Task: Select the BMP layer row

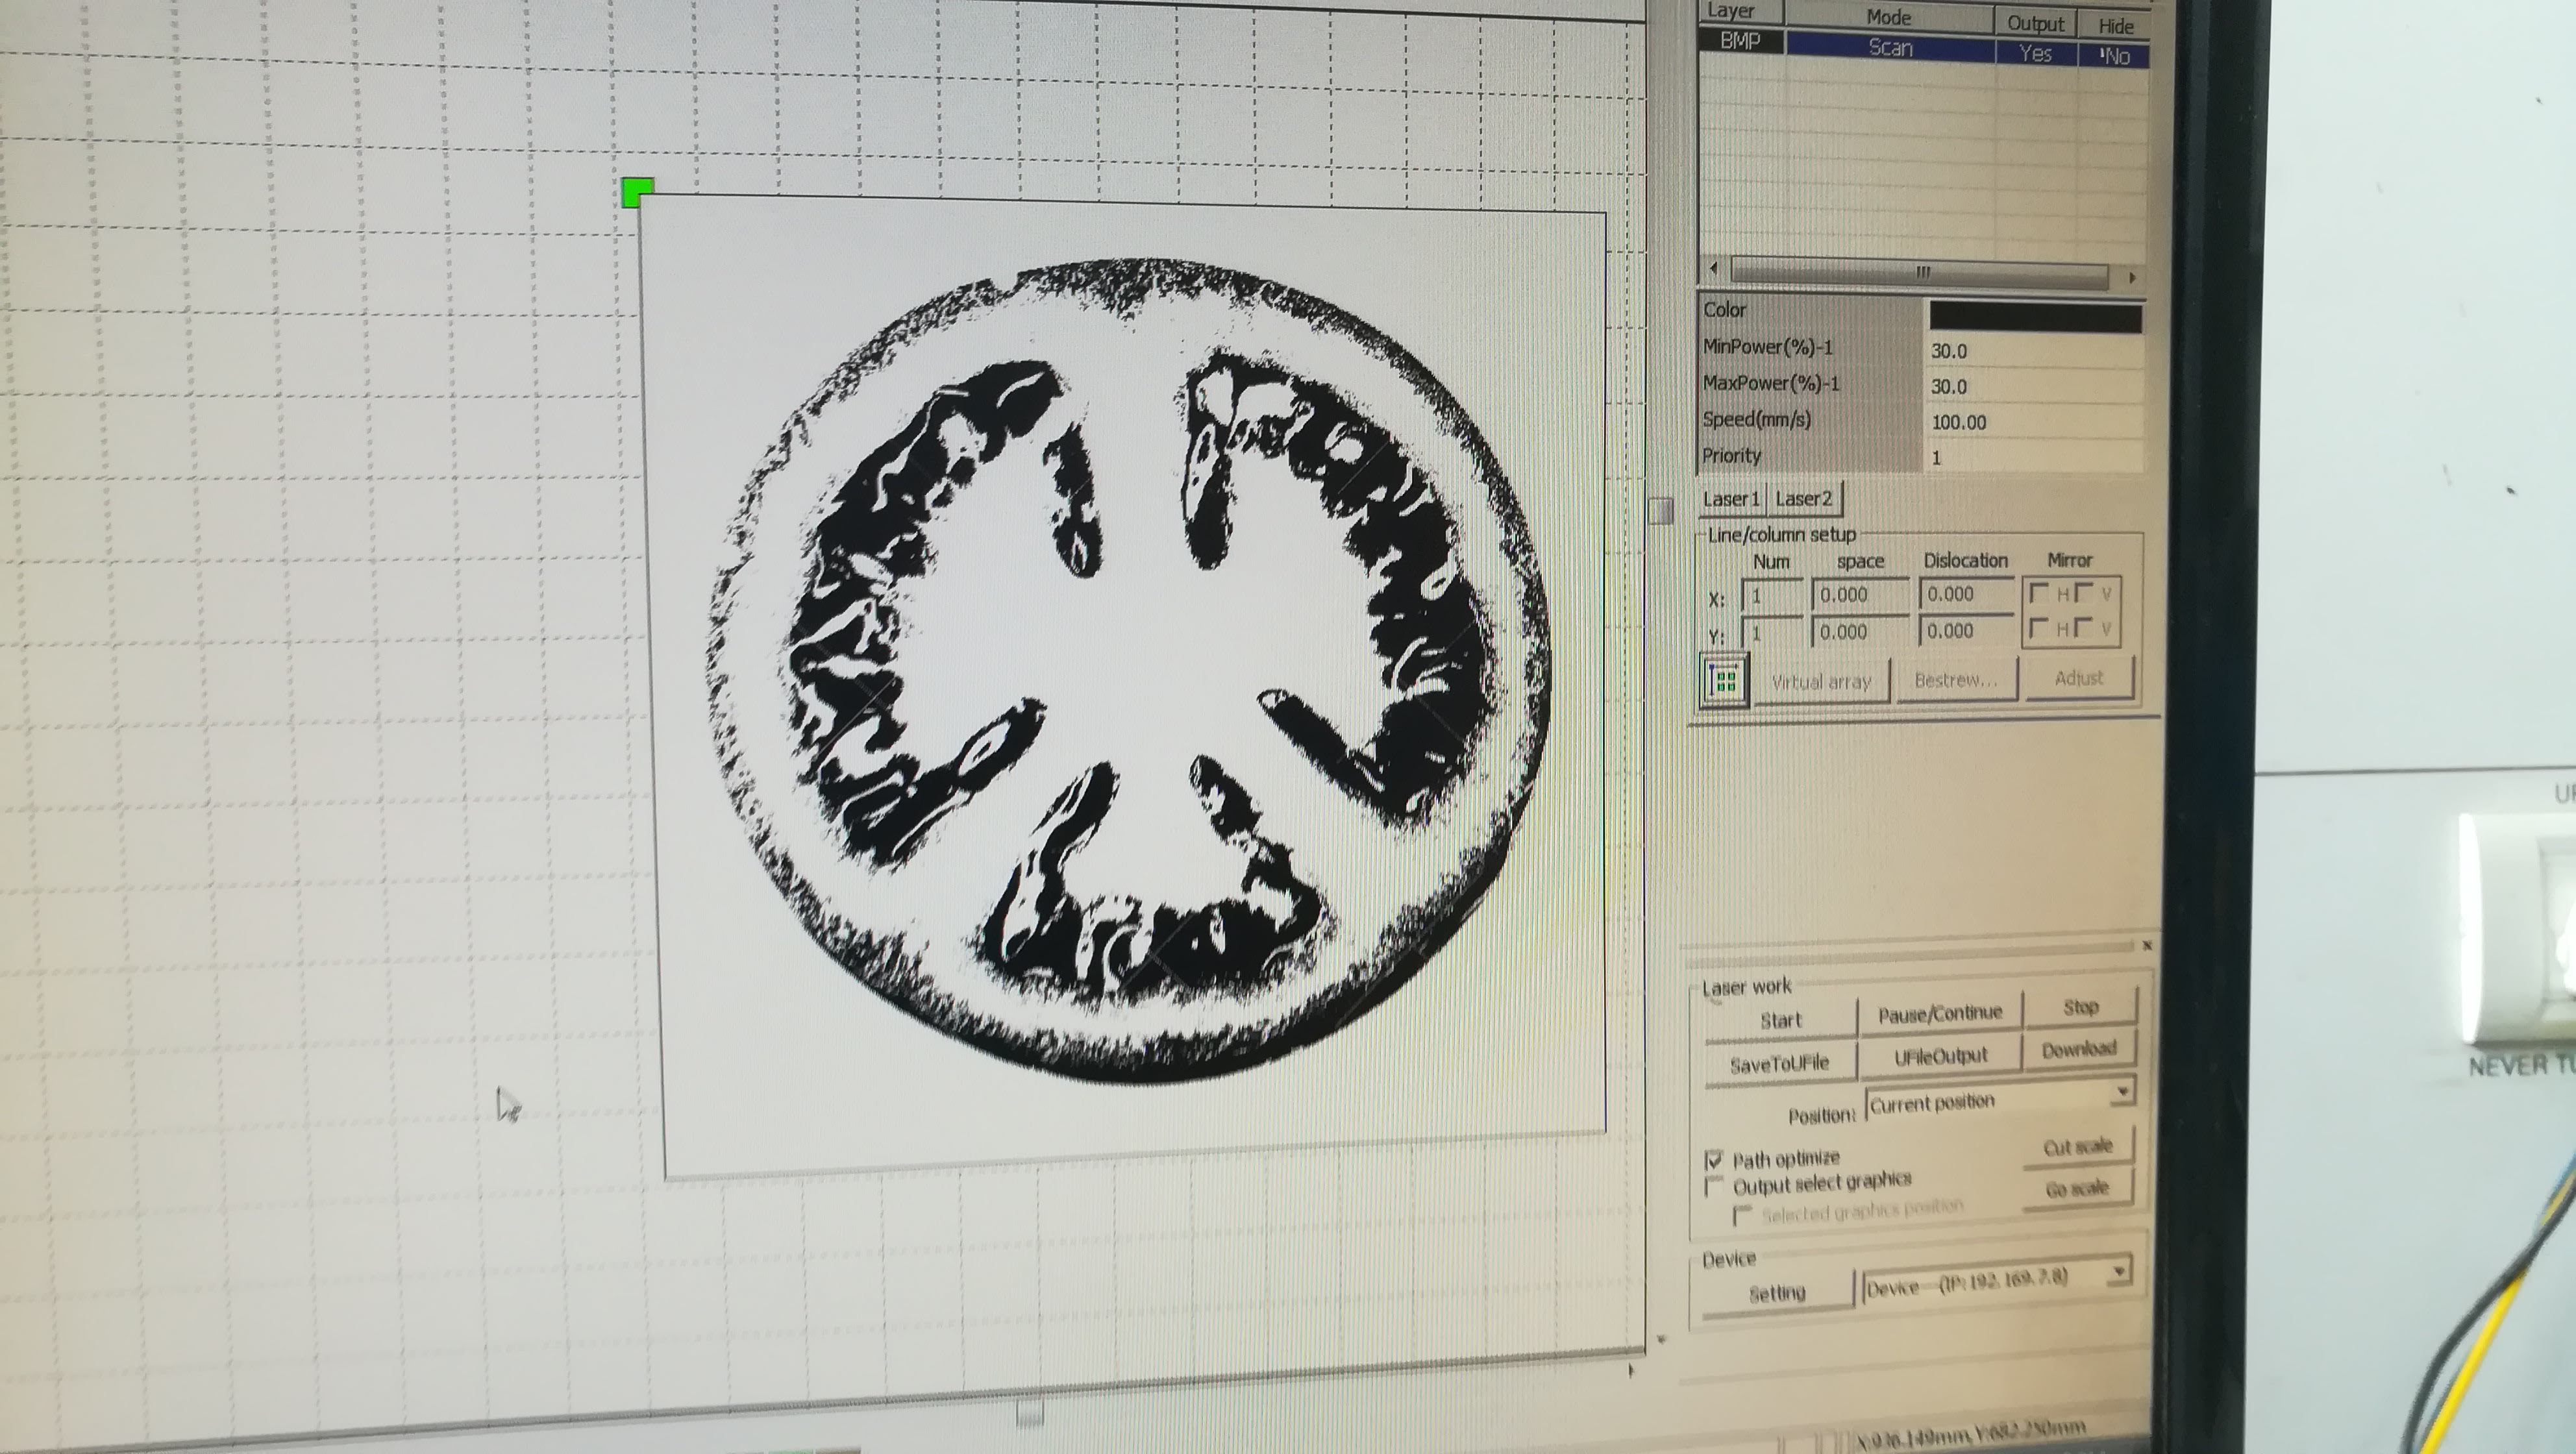Action: pos(1739,41)
